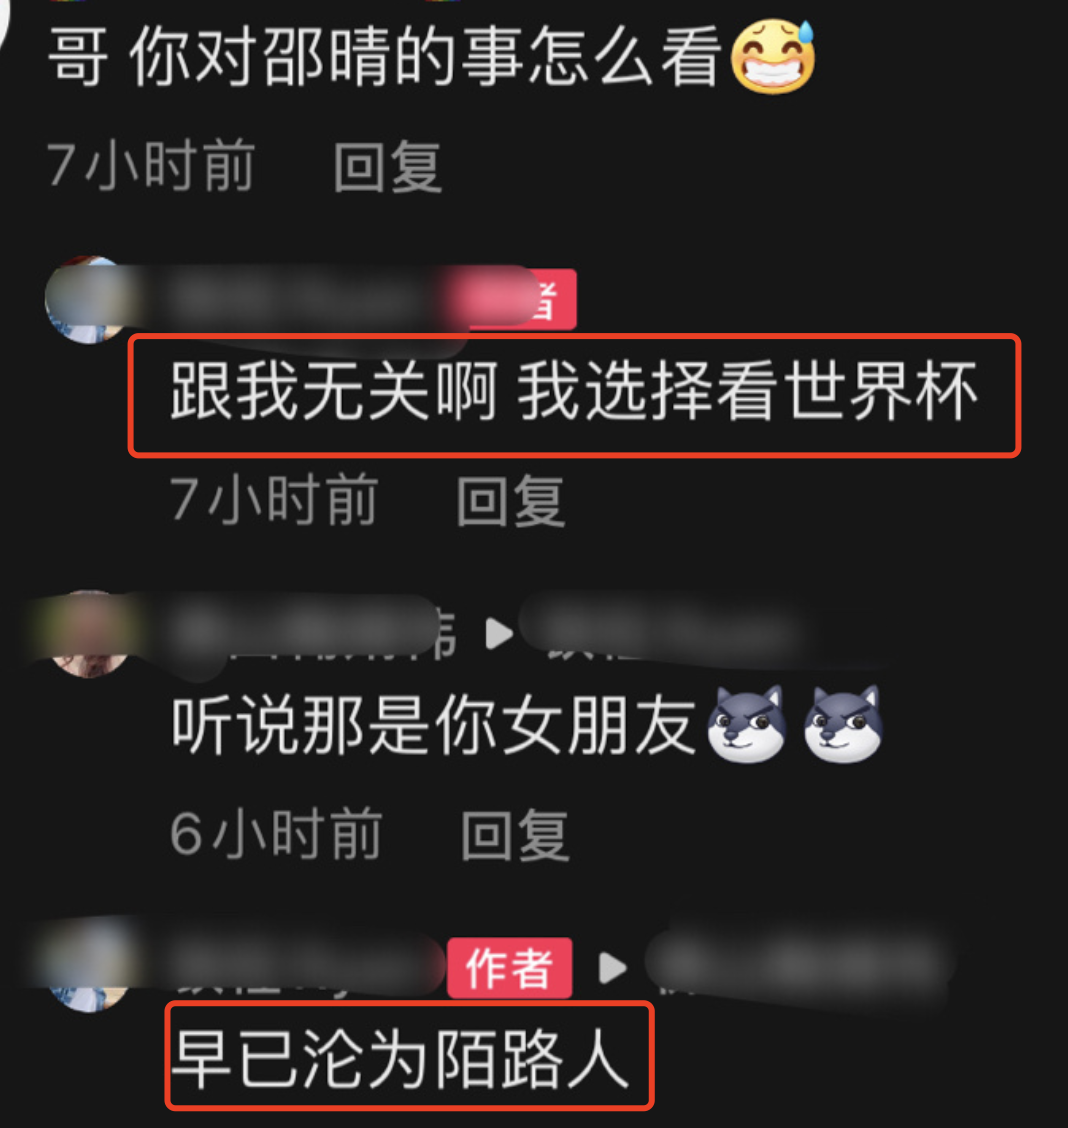Select the comment 早已沦为陌路人
The image size is (1068, 1128).
[x=401, y=1059]
